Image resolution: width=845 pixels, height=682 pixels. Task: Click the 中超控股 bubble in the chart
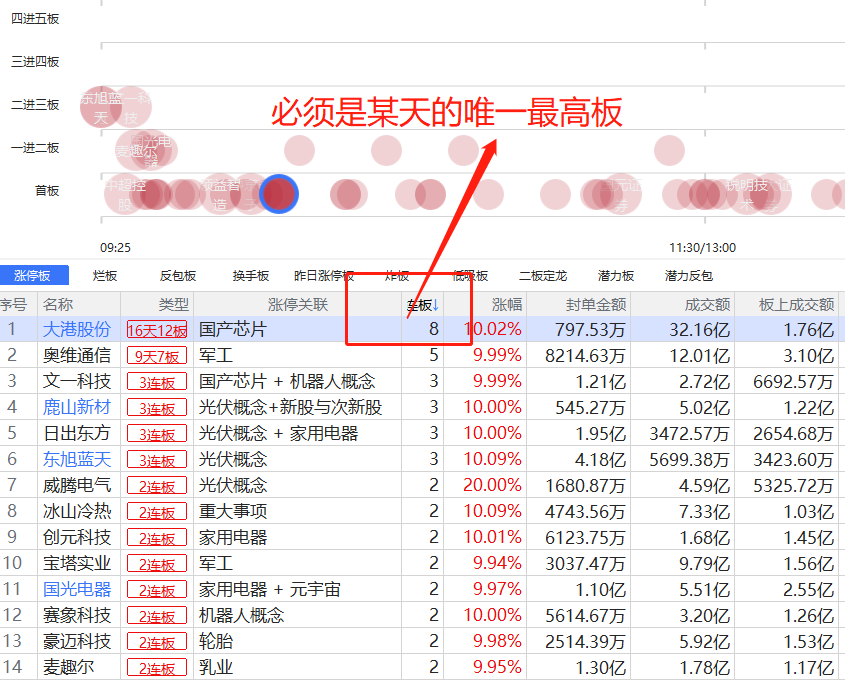[x=125, y=194]
